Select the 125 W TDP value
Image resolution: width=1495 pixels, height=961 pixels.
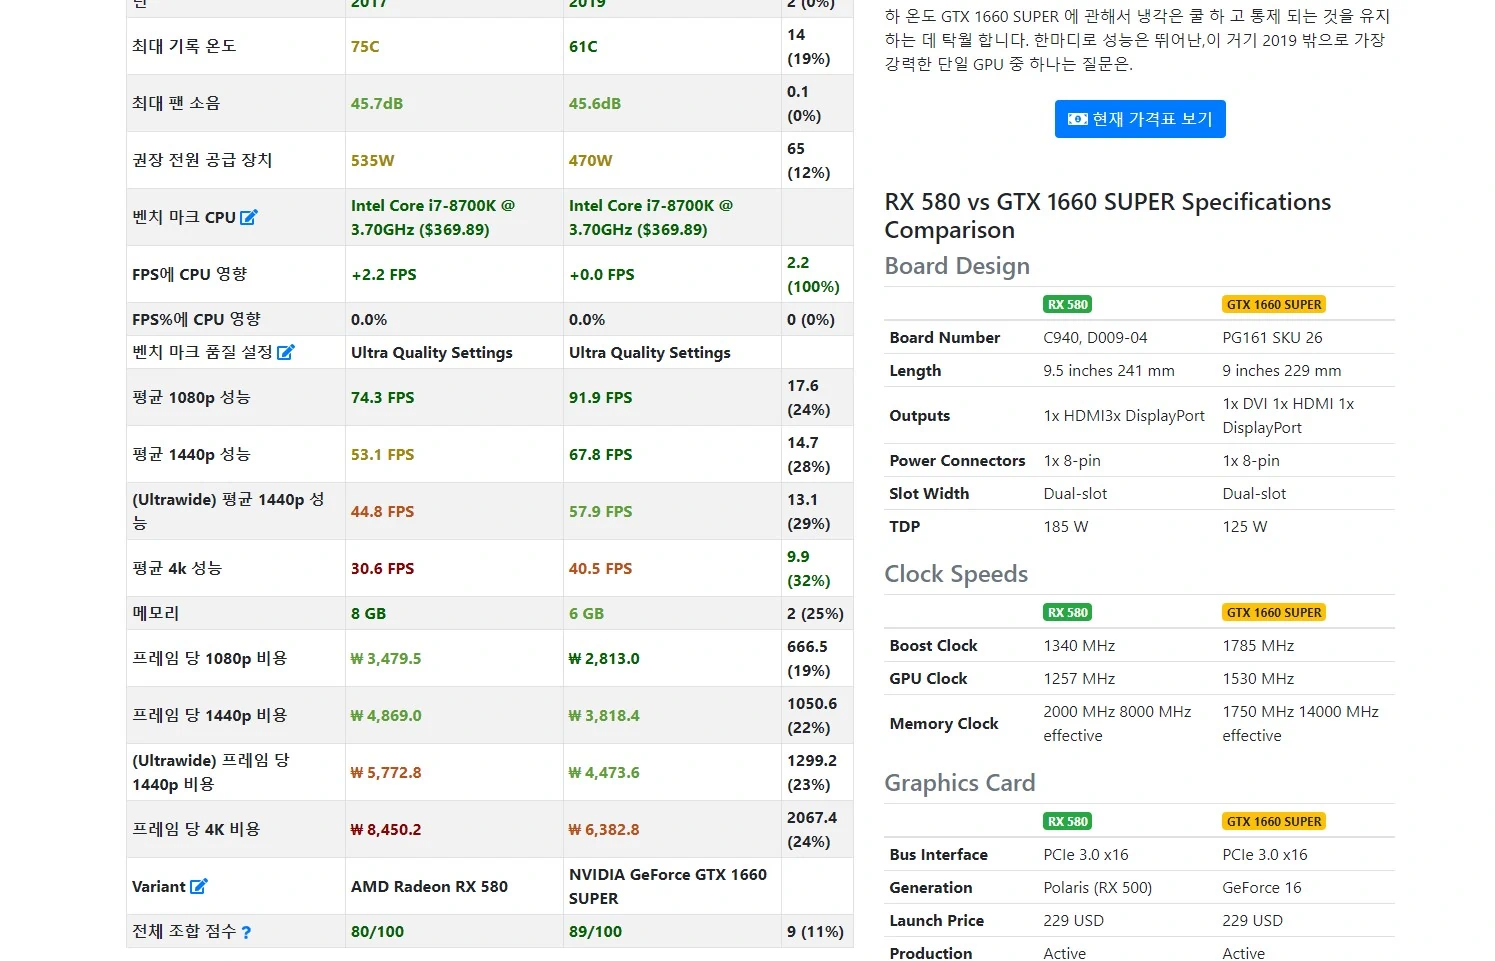(x=1244, y=526)
